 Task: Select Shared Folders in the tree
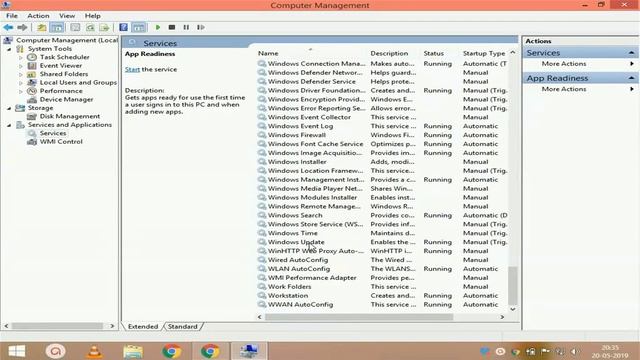coord(64,74)
